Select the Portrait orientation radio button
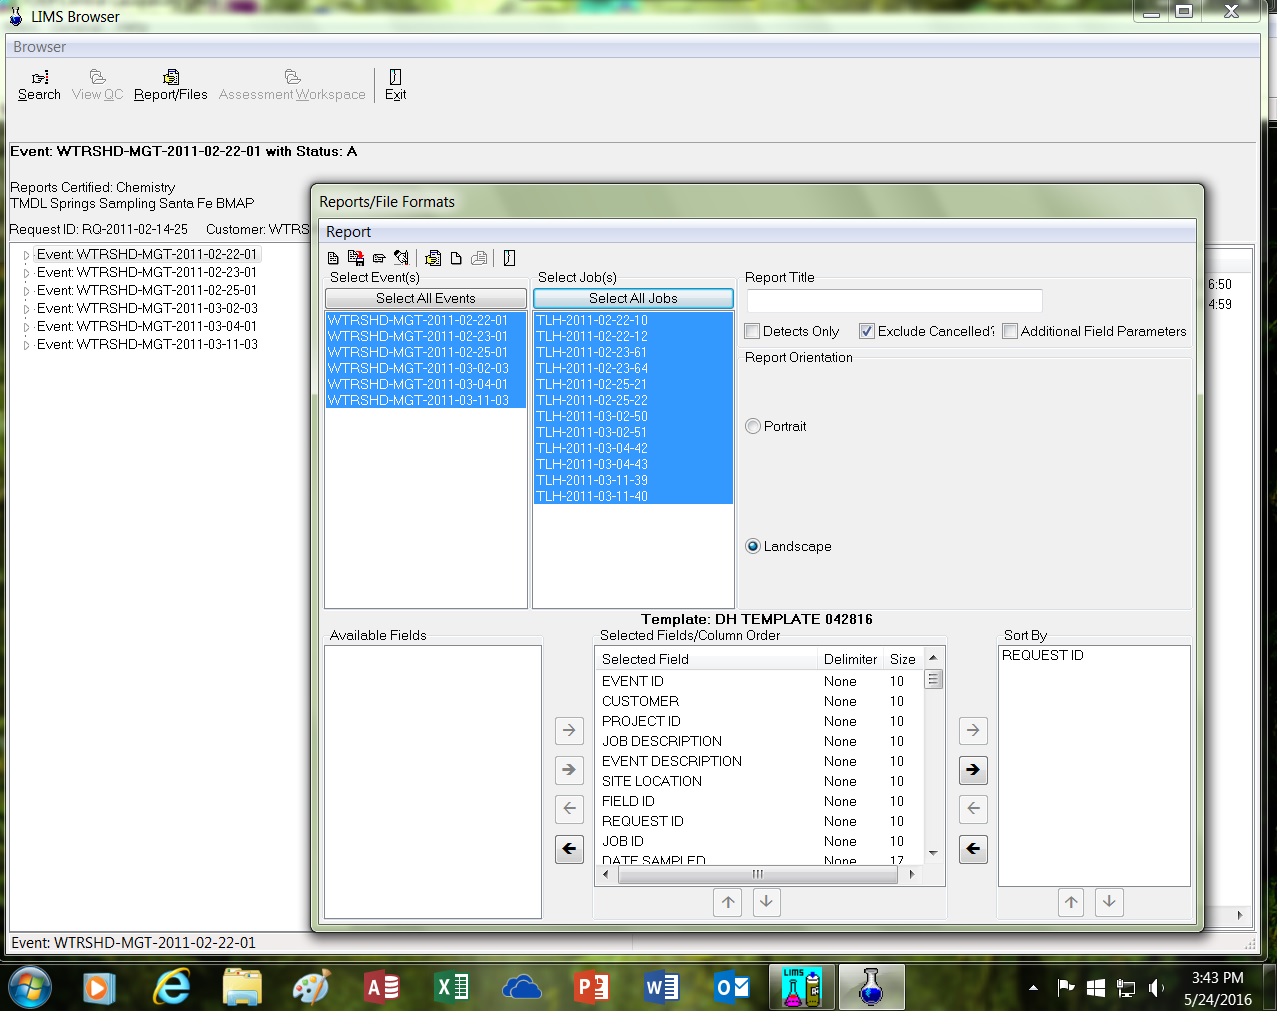1280x1024 pixels. tap(753, 426)
